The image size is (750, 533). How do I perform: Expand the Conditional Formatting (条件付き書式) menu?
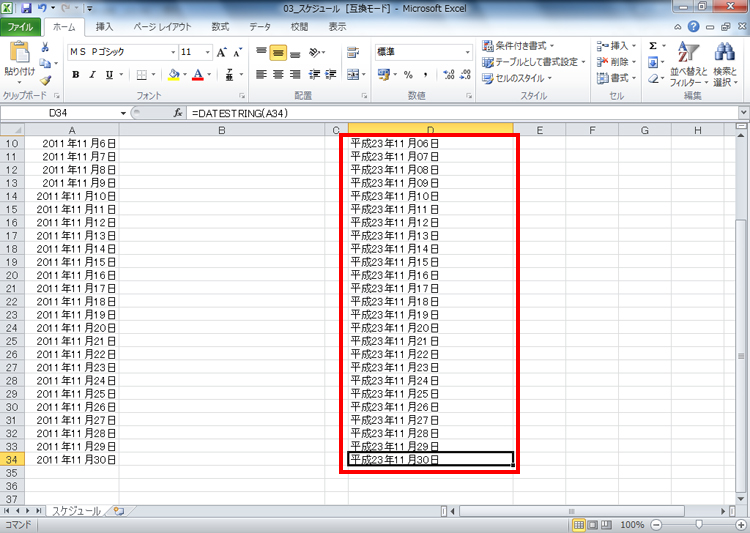(518, 46)
